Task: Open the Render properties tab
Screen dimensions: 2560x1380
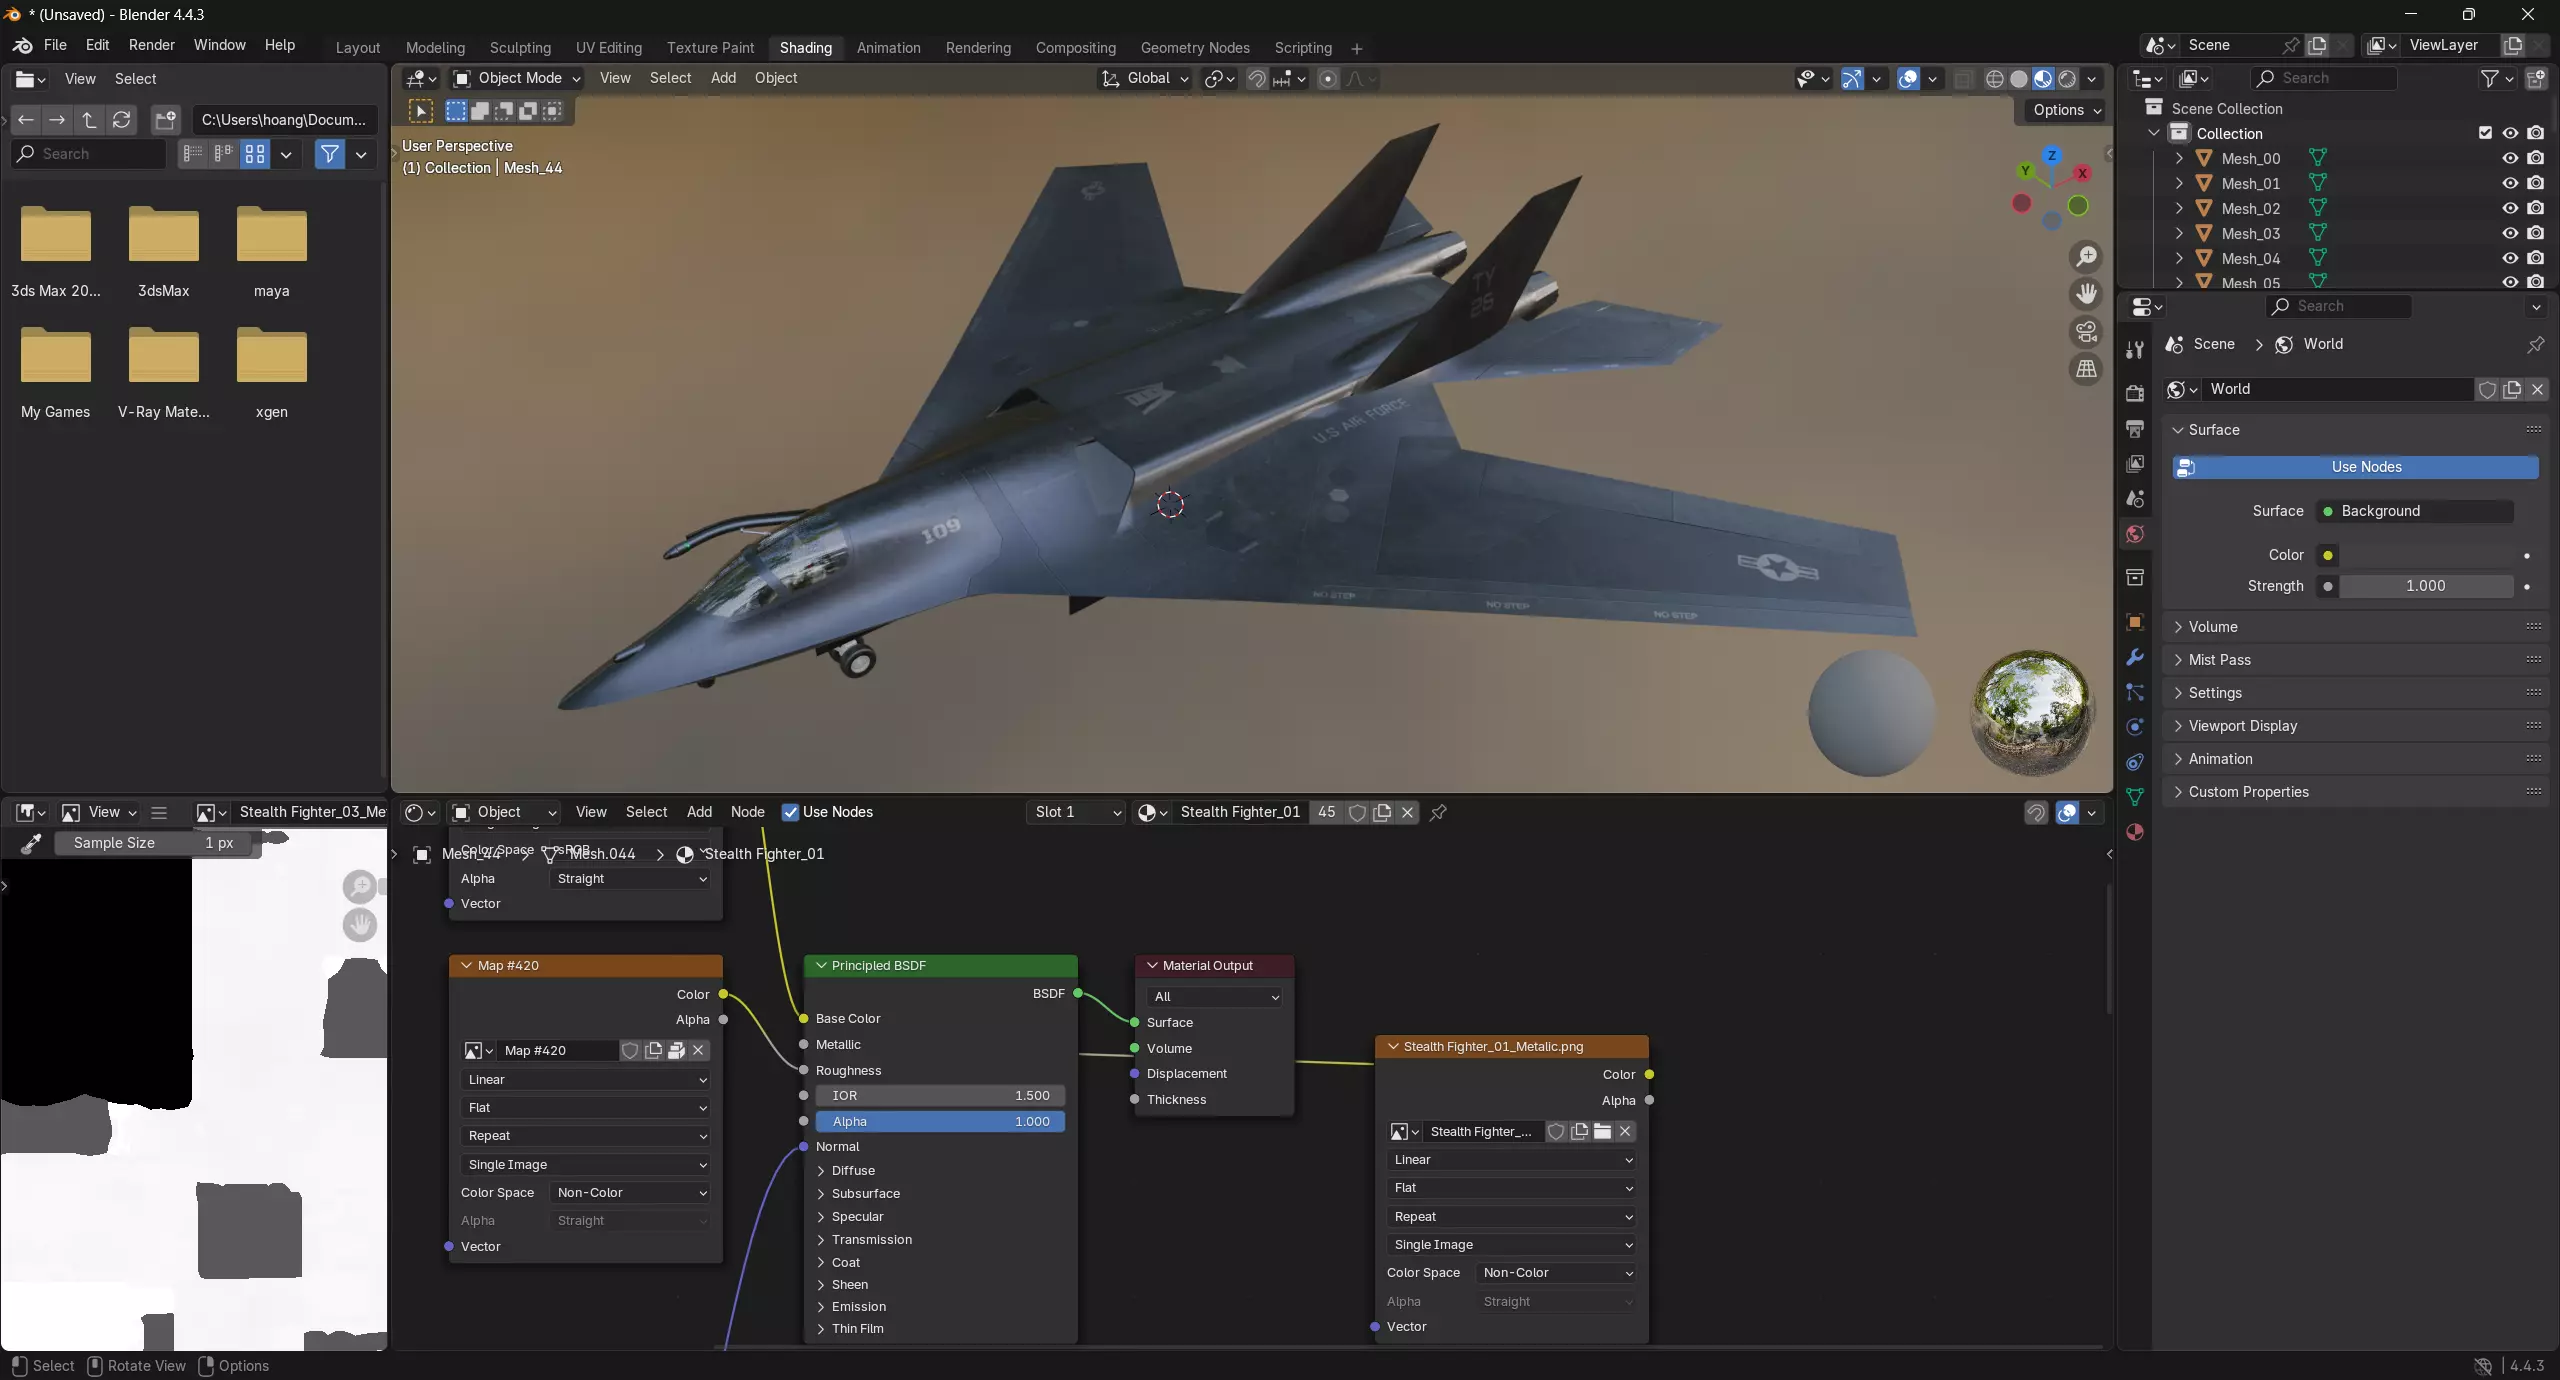Action: pos(2135,393)
